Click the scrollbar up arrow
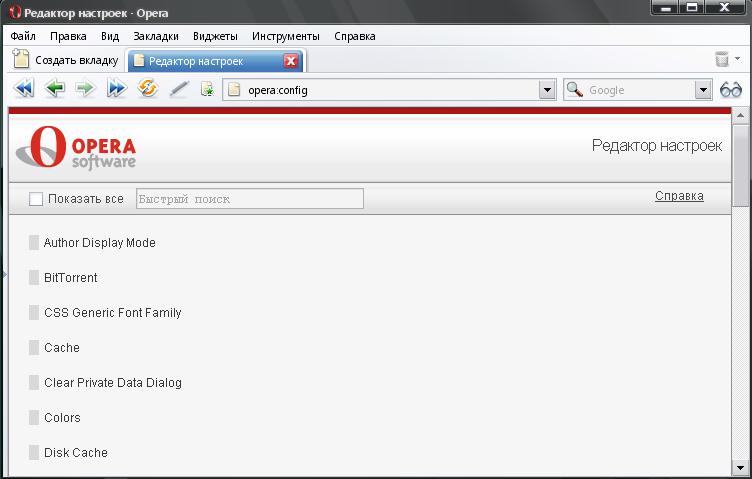 point(740,116)
